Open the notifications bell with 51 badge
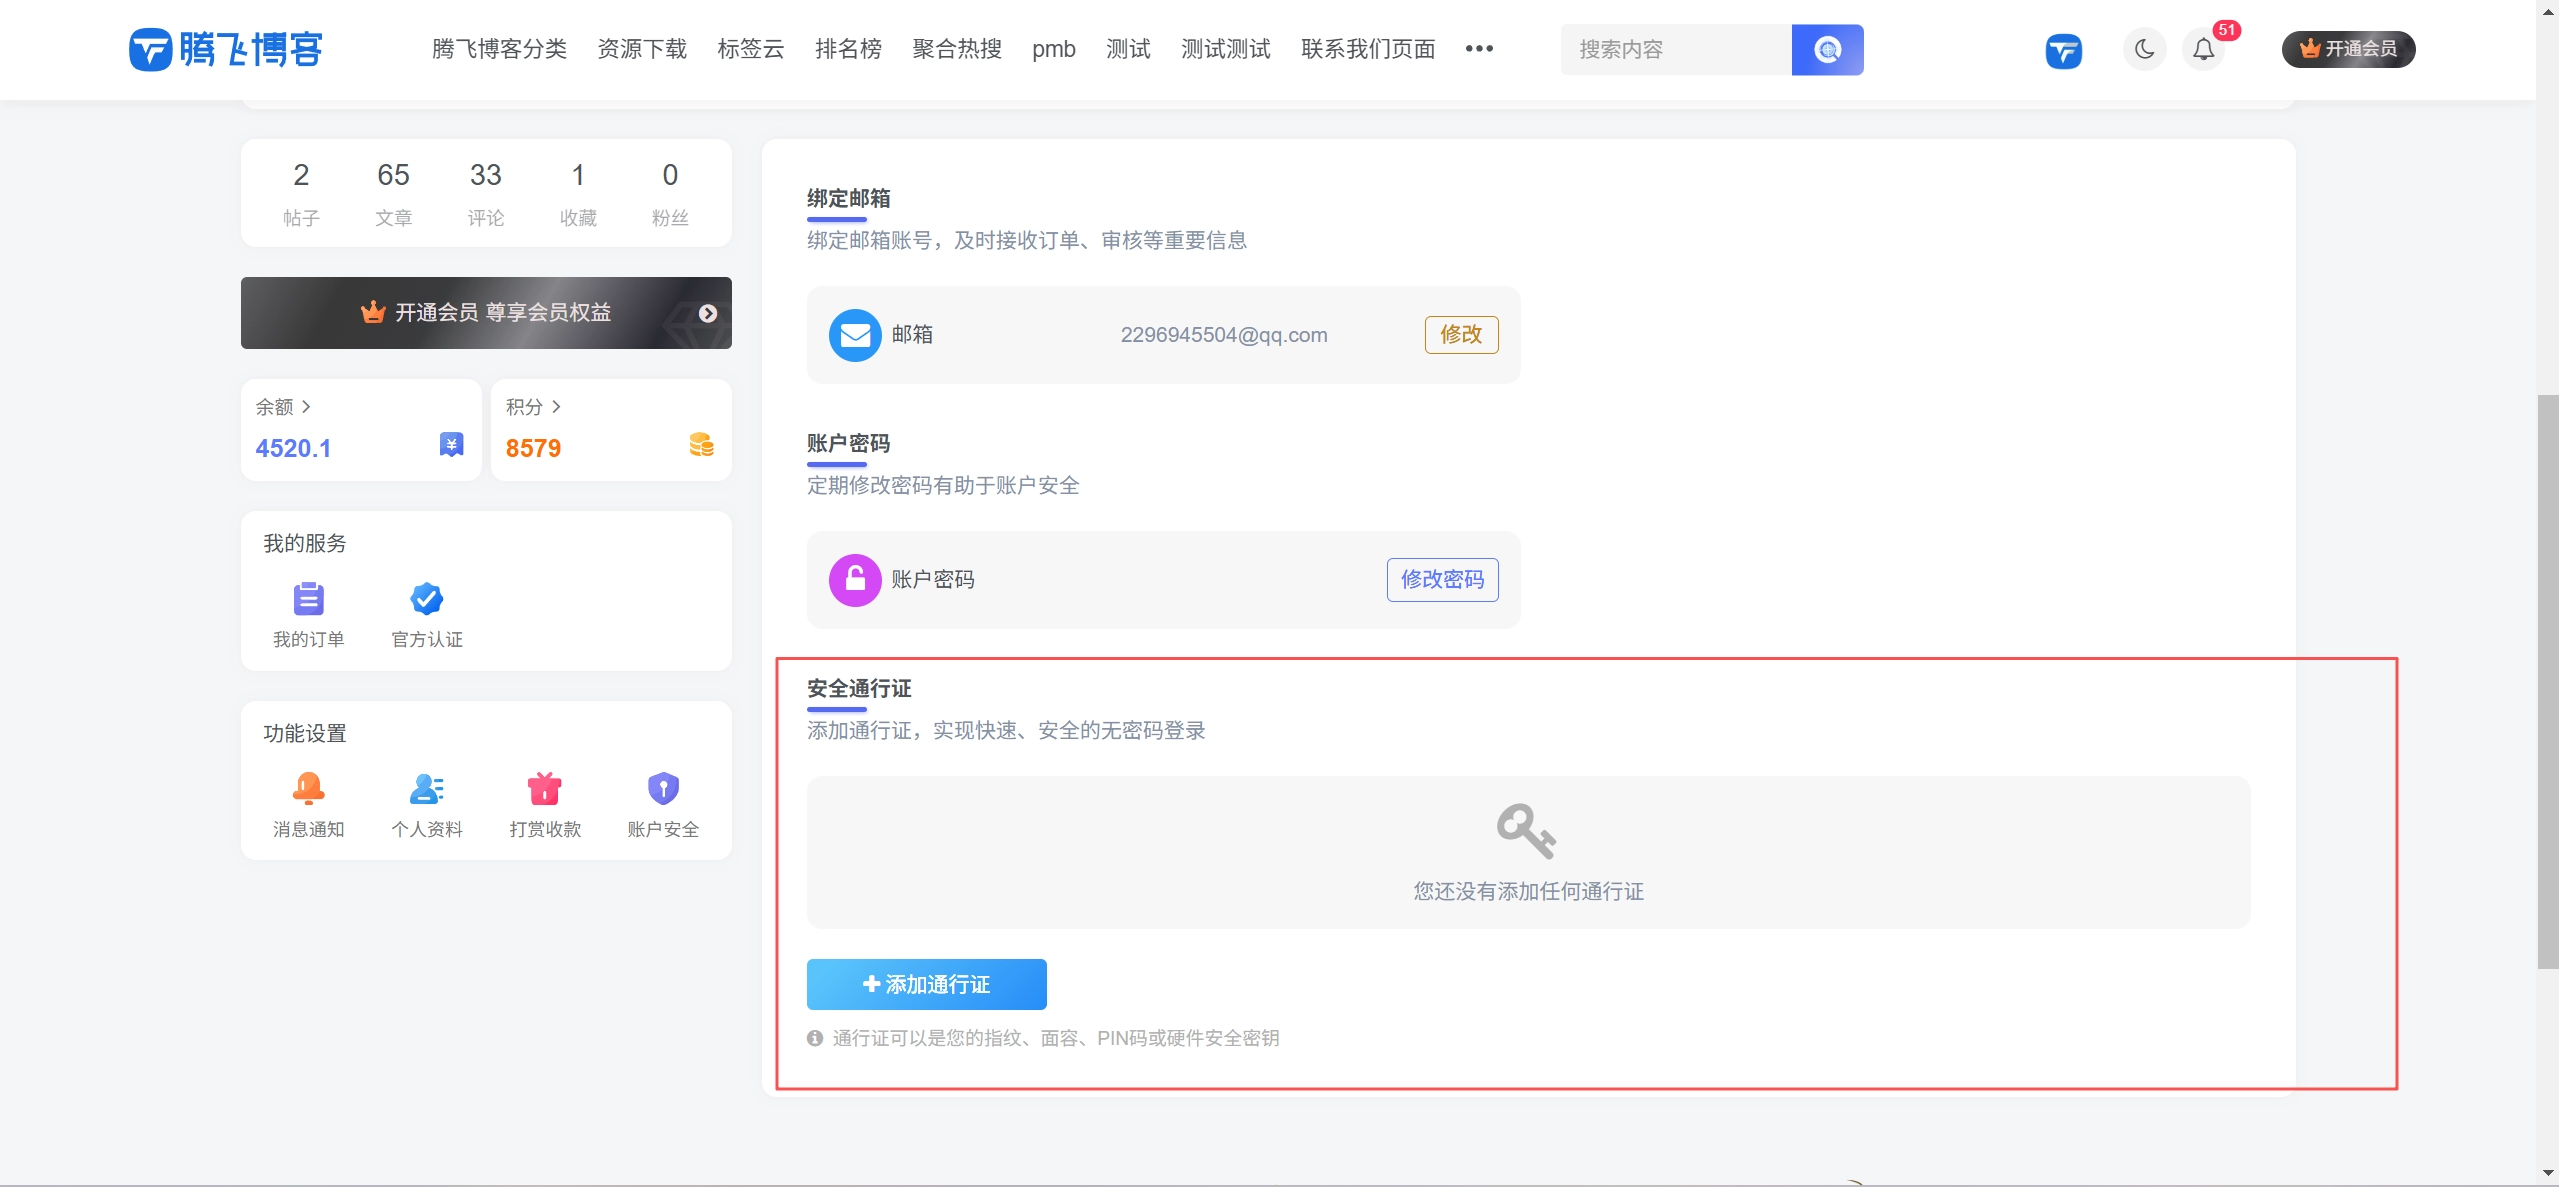2559x1187 pixels. 2203,49
